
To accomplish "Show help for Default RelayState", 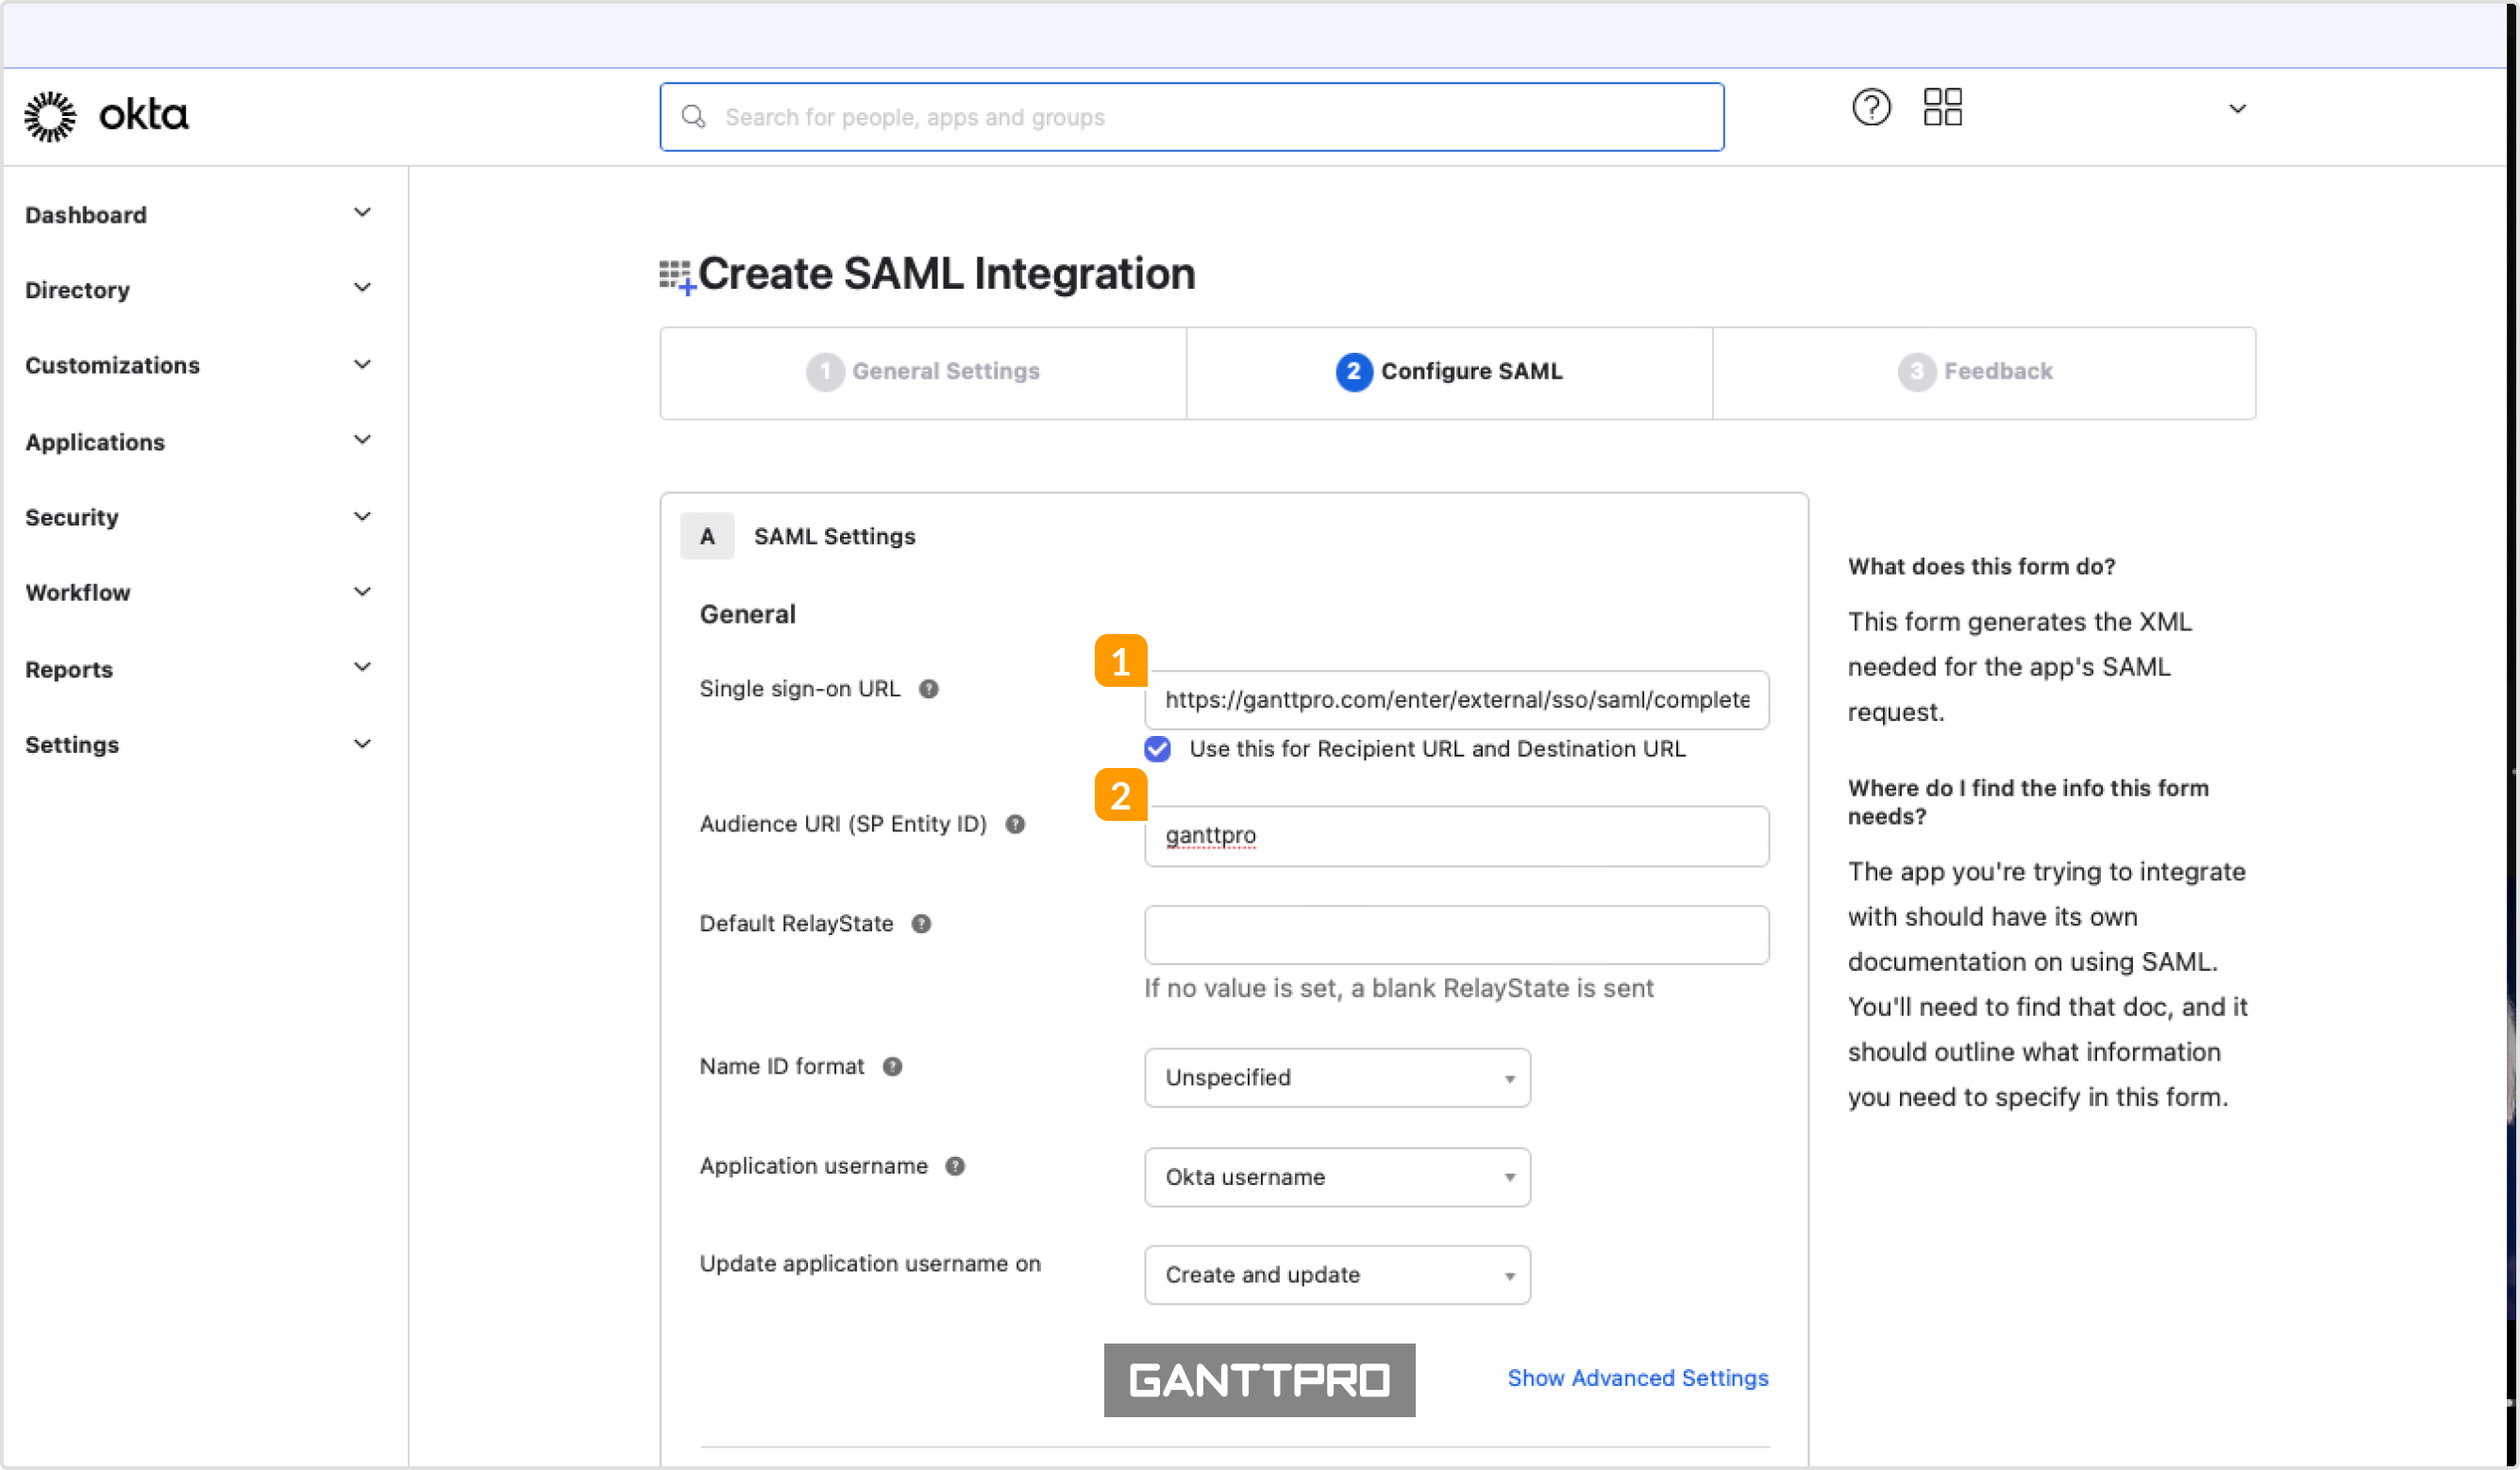I will click(921, 924).
